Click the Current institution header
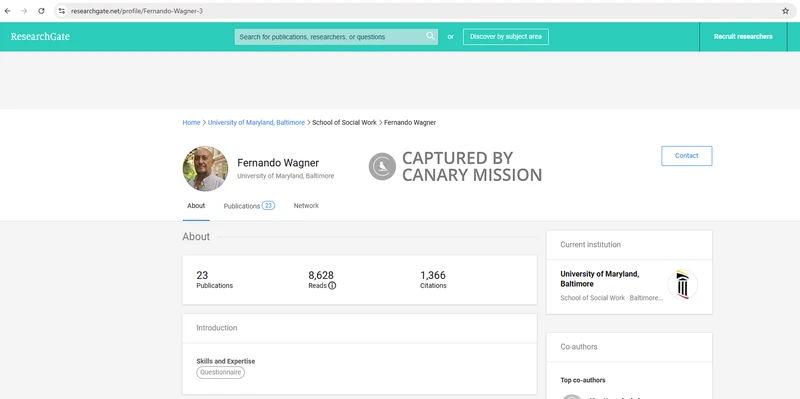This screenshot has height=399, width=800. coord(590,244)
